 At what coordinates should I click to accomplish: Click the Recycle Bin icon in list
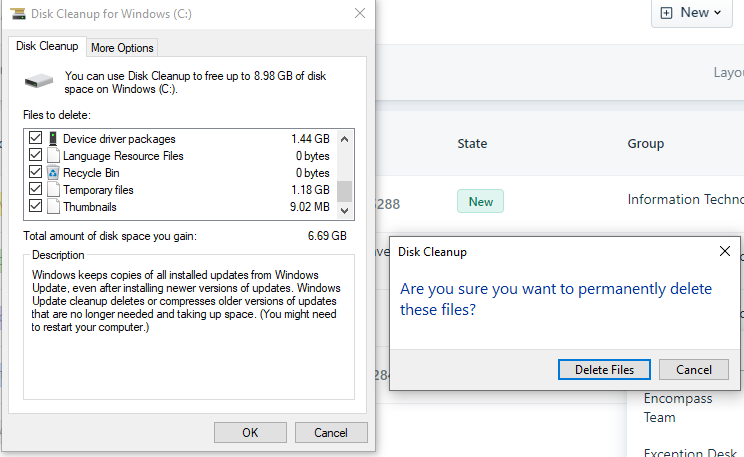(53, 173)
